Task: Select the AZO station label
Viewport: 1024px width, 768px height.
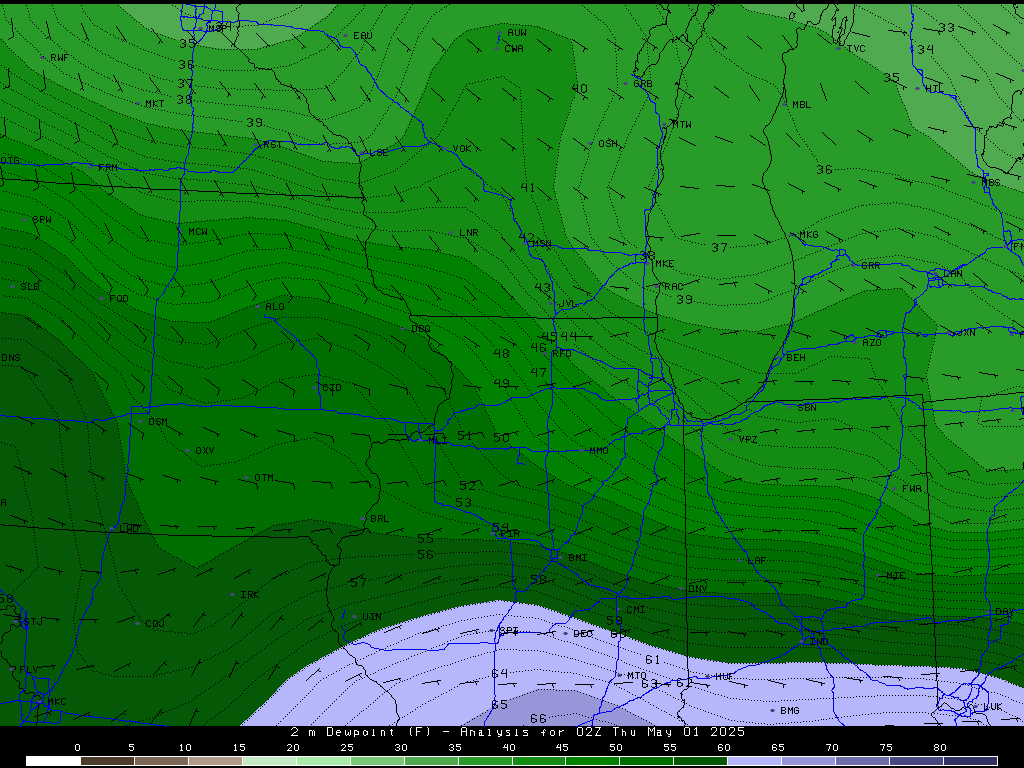Action: point(872,343)
